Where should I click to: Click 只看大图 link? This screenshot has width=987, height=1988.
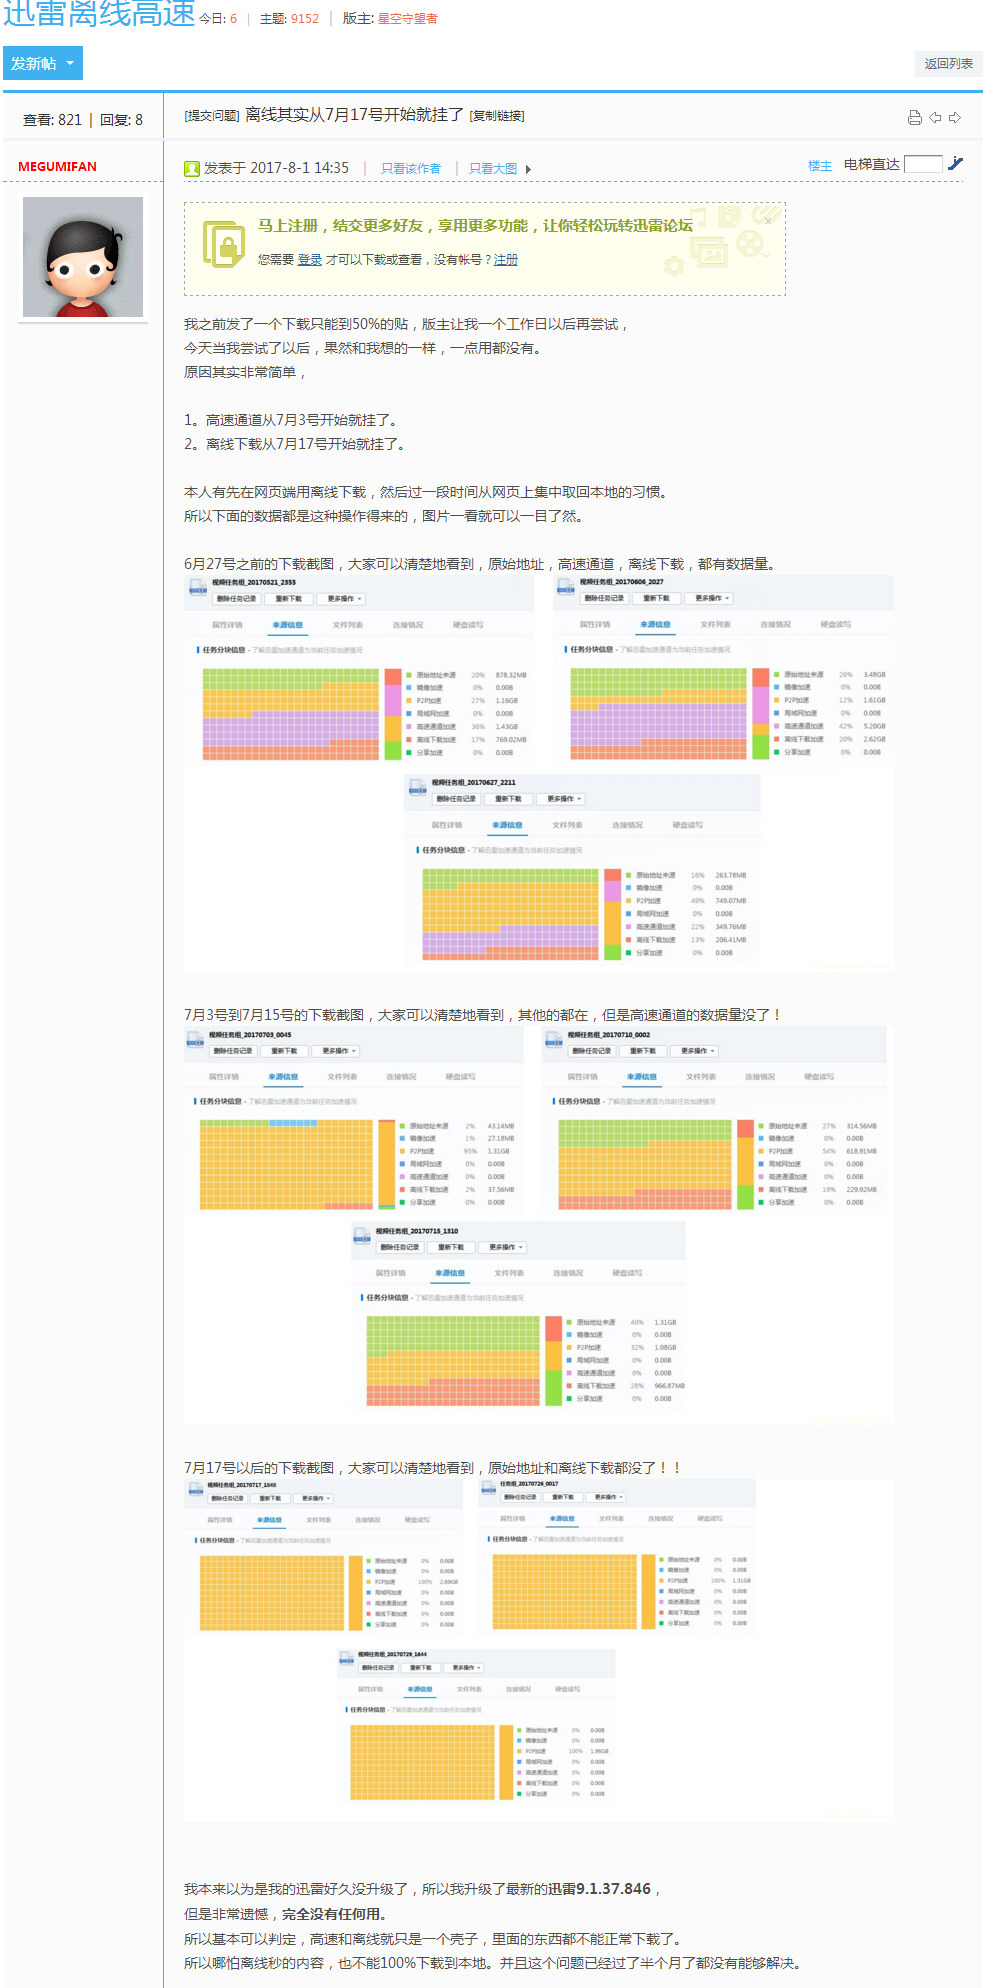pyautogui.click(x=493, y=169)
